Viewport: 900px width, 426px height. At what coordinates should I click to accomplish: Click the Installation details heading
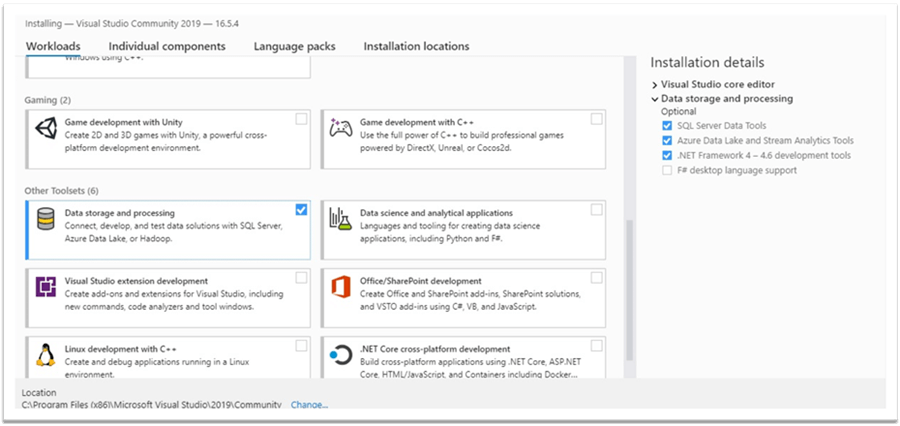[x=707, y=63]
